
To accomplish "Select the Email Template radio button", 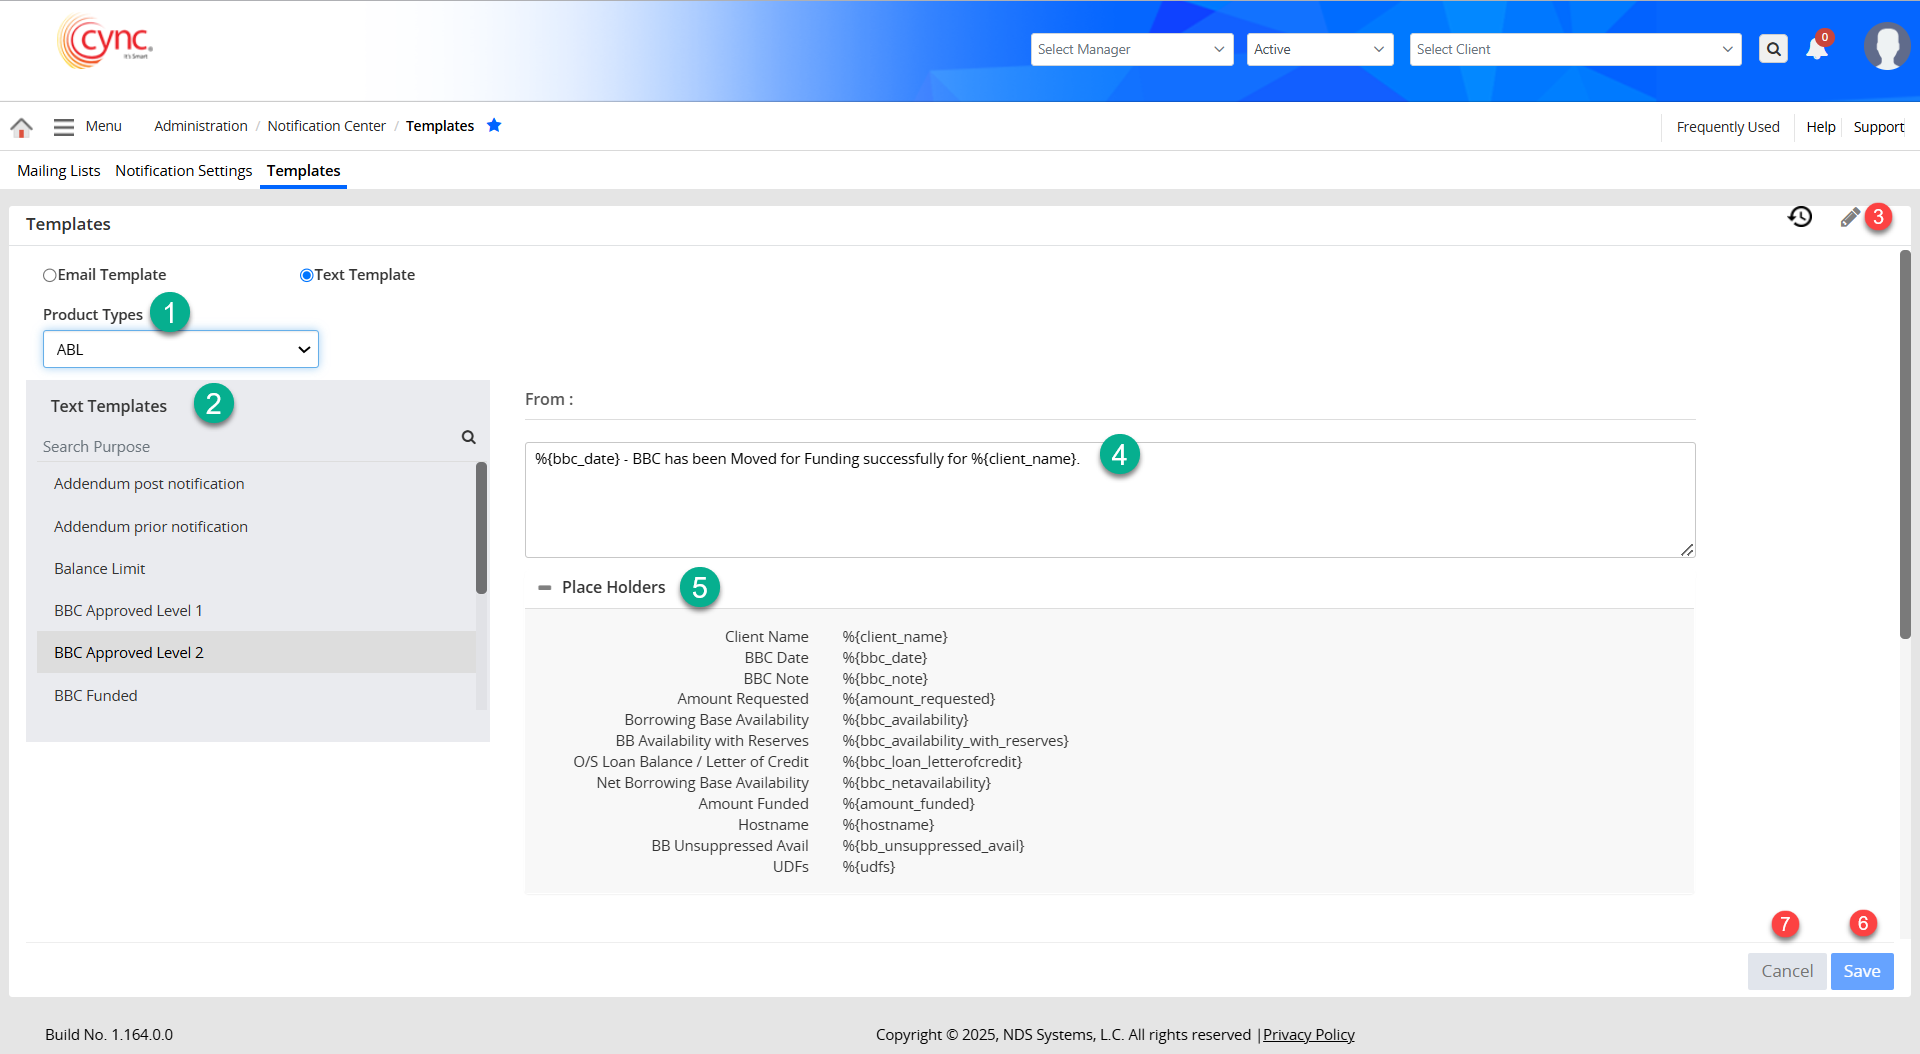I will tap(49, 275).
